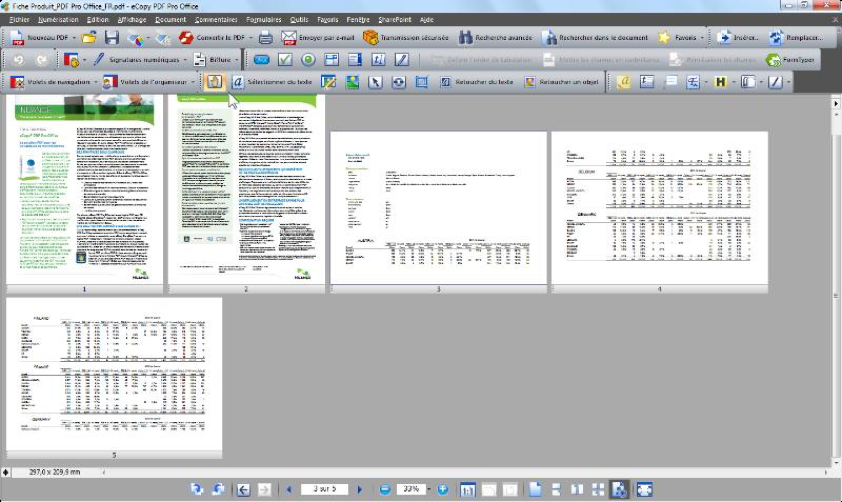Open the Affichage menu
Screen dimensions: 842x502
tap(132, 19)
